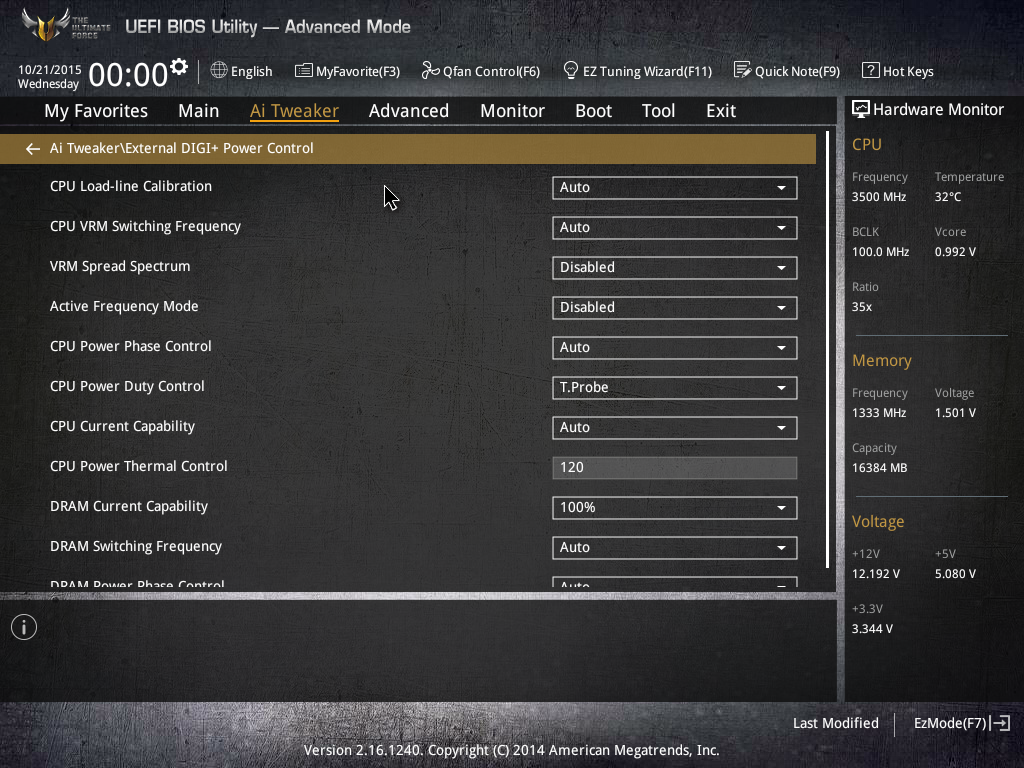
Task: Click VRM Spread Spectrum label
Action: coord(120,266)
